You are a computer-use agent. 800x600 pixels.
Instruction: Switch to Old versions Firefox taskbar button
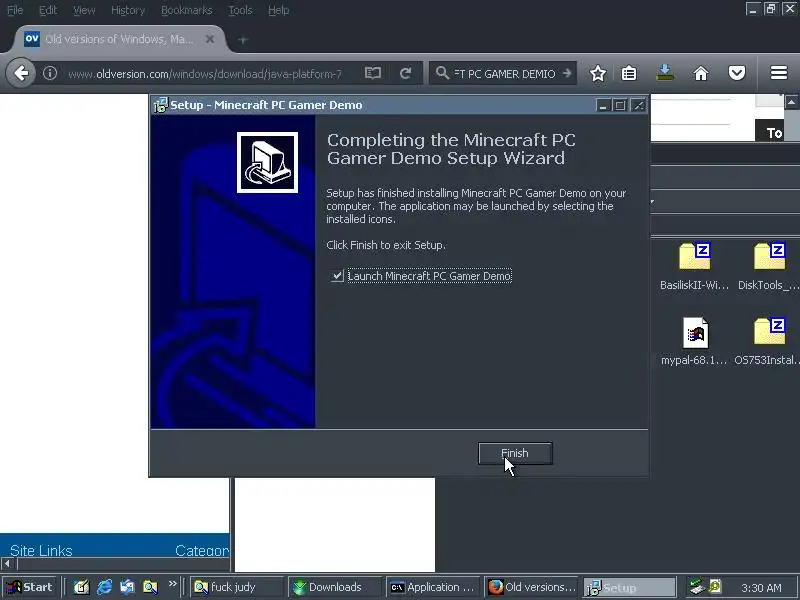[x=532, y=587]
